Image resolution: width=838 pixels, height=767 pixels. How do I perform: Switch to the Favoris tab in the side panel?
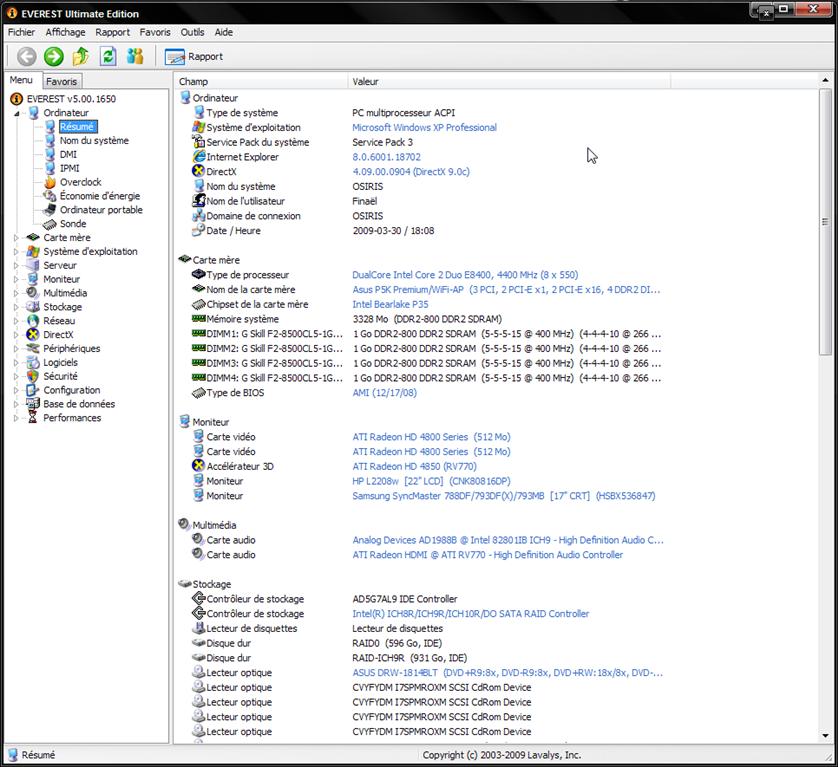coord(61,81)
